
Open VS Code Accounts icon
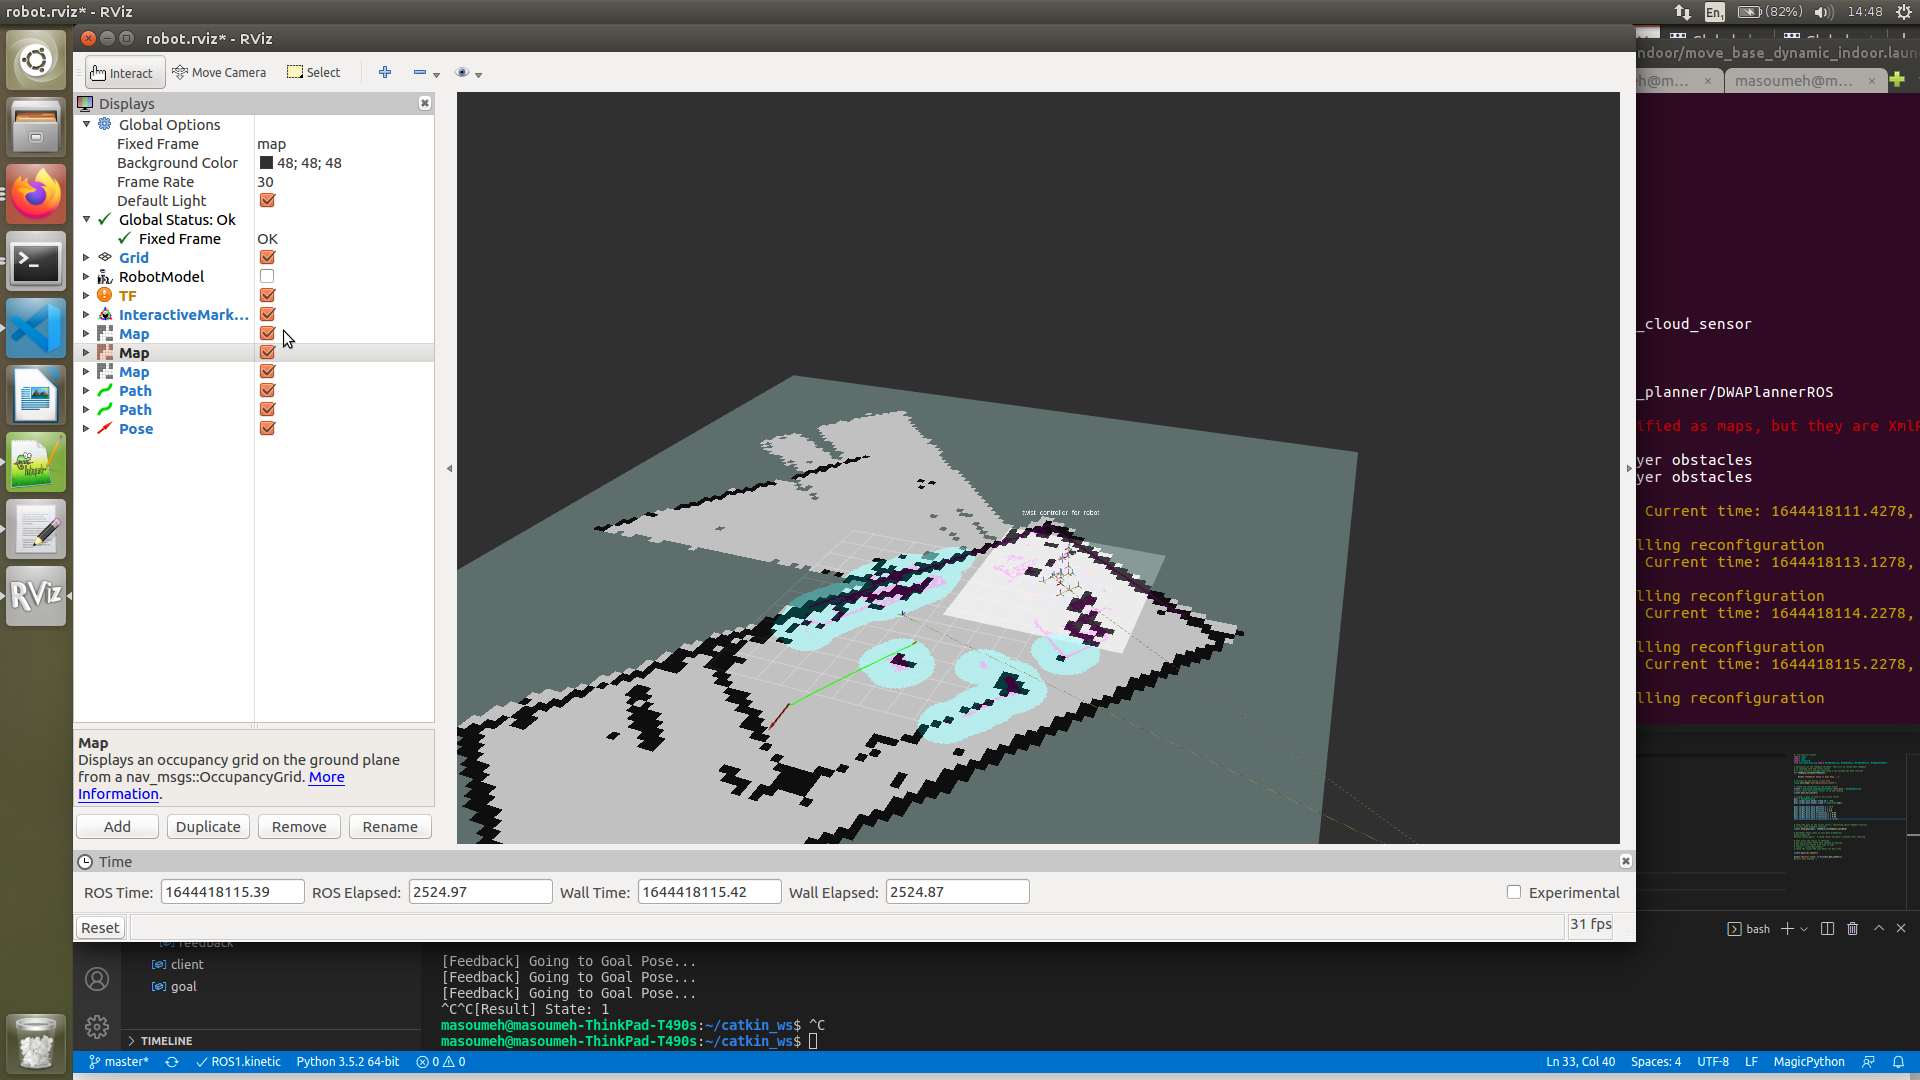[x=97, y=979]
